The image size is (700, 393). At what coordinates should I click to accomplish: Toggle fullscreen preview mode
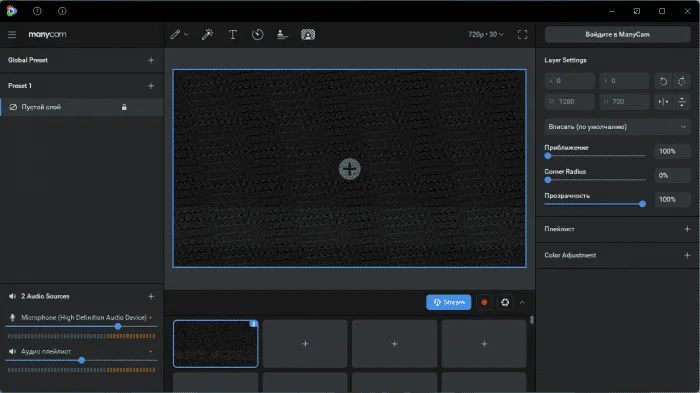522,34
